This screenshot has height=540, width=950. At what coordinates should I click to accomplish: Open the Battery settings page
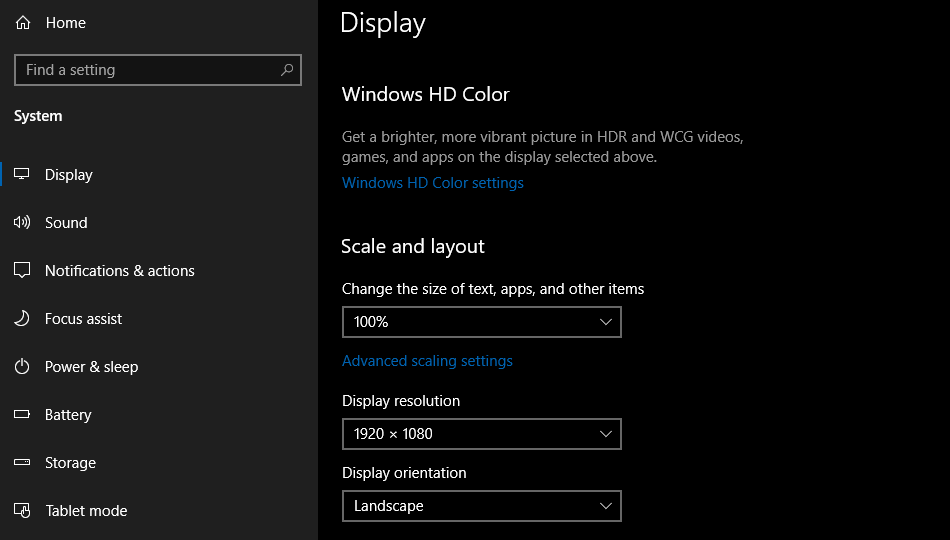click(68, 415)
